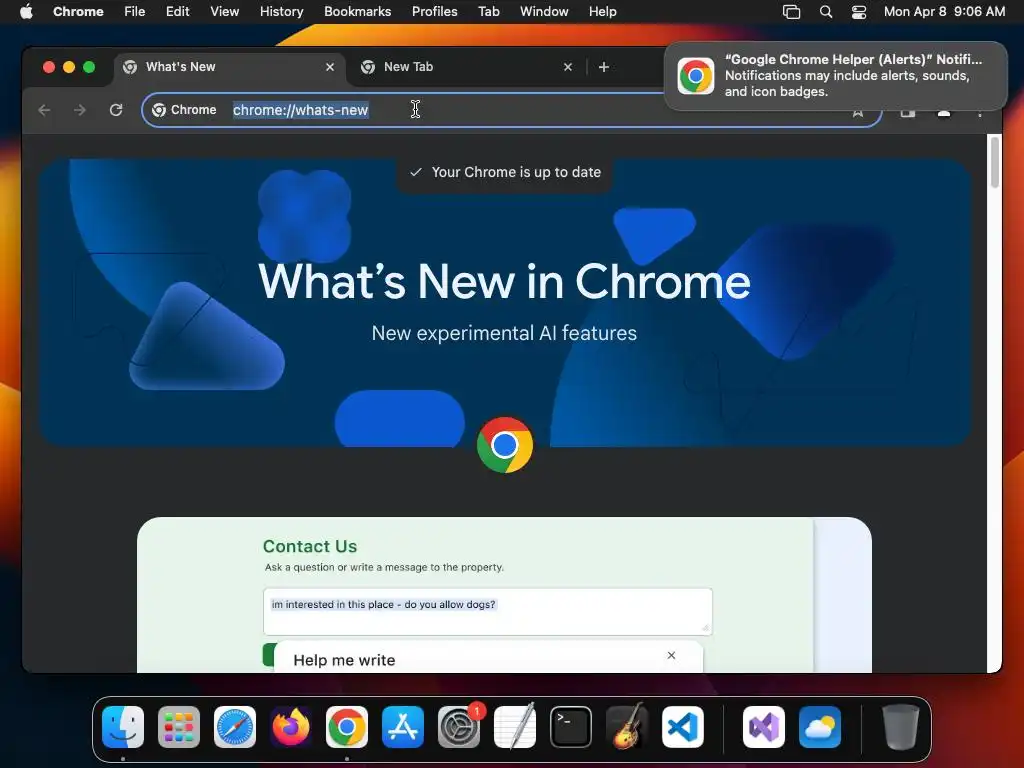
Task: Switch to the New Tab tab
Action: click(x=465, y=67)
